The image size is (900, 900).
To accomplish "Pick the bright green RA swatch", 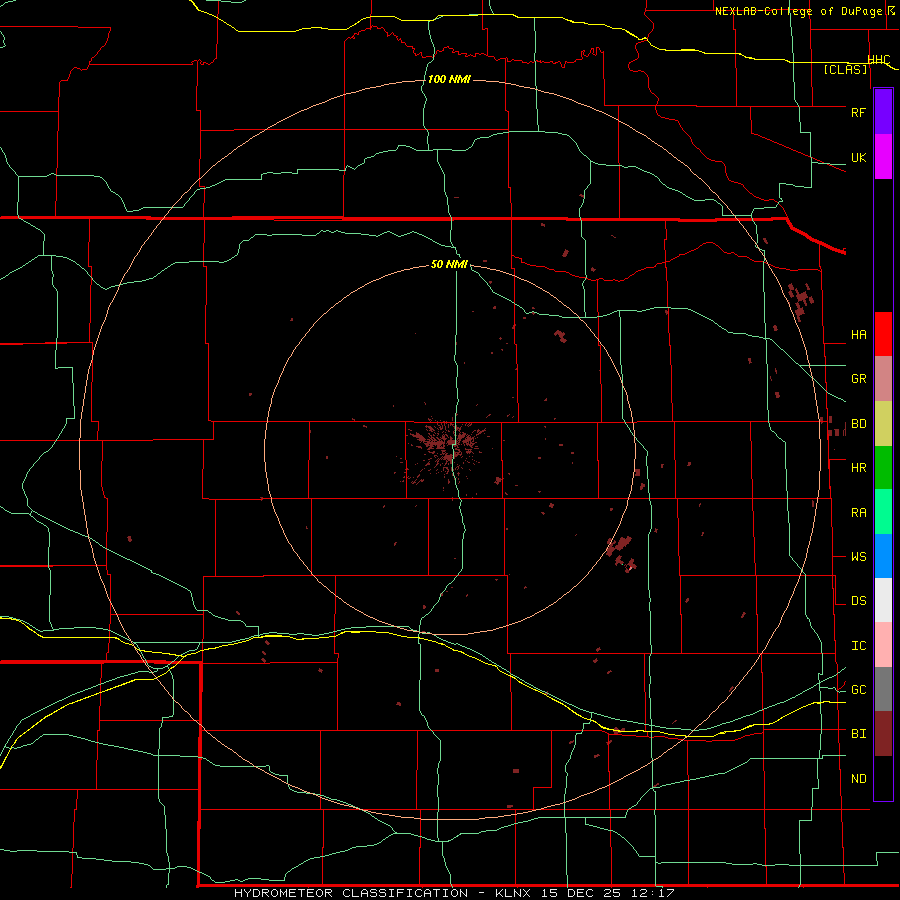I will (883, 512).
